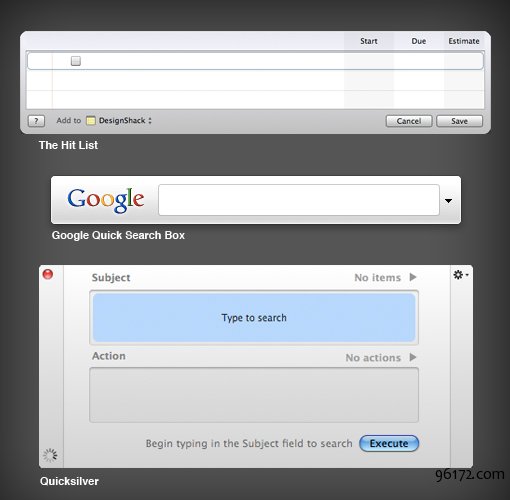This screenshot has width=510, height=500.
Task: Click the help question mark button
Action: point(36,121)
